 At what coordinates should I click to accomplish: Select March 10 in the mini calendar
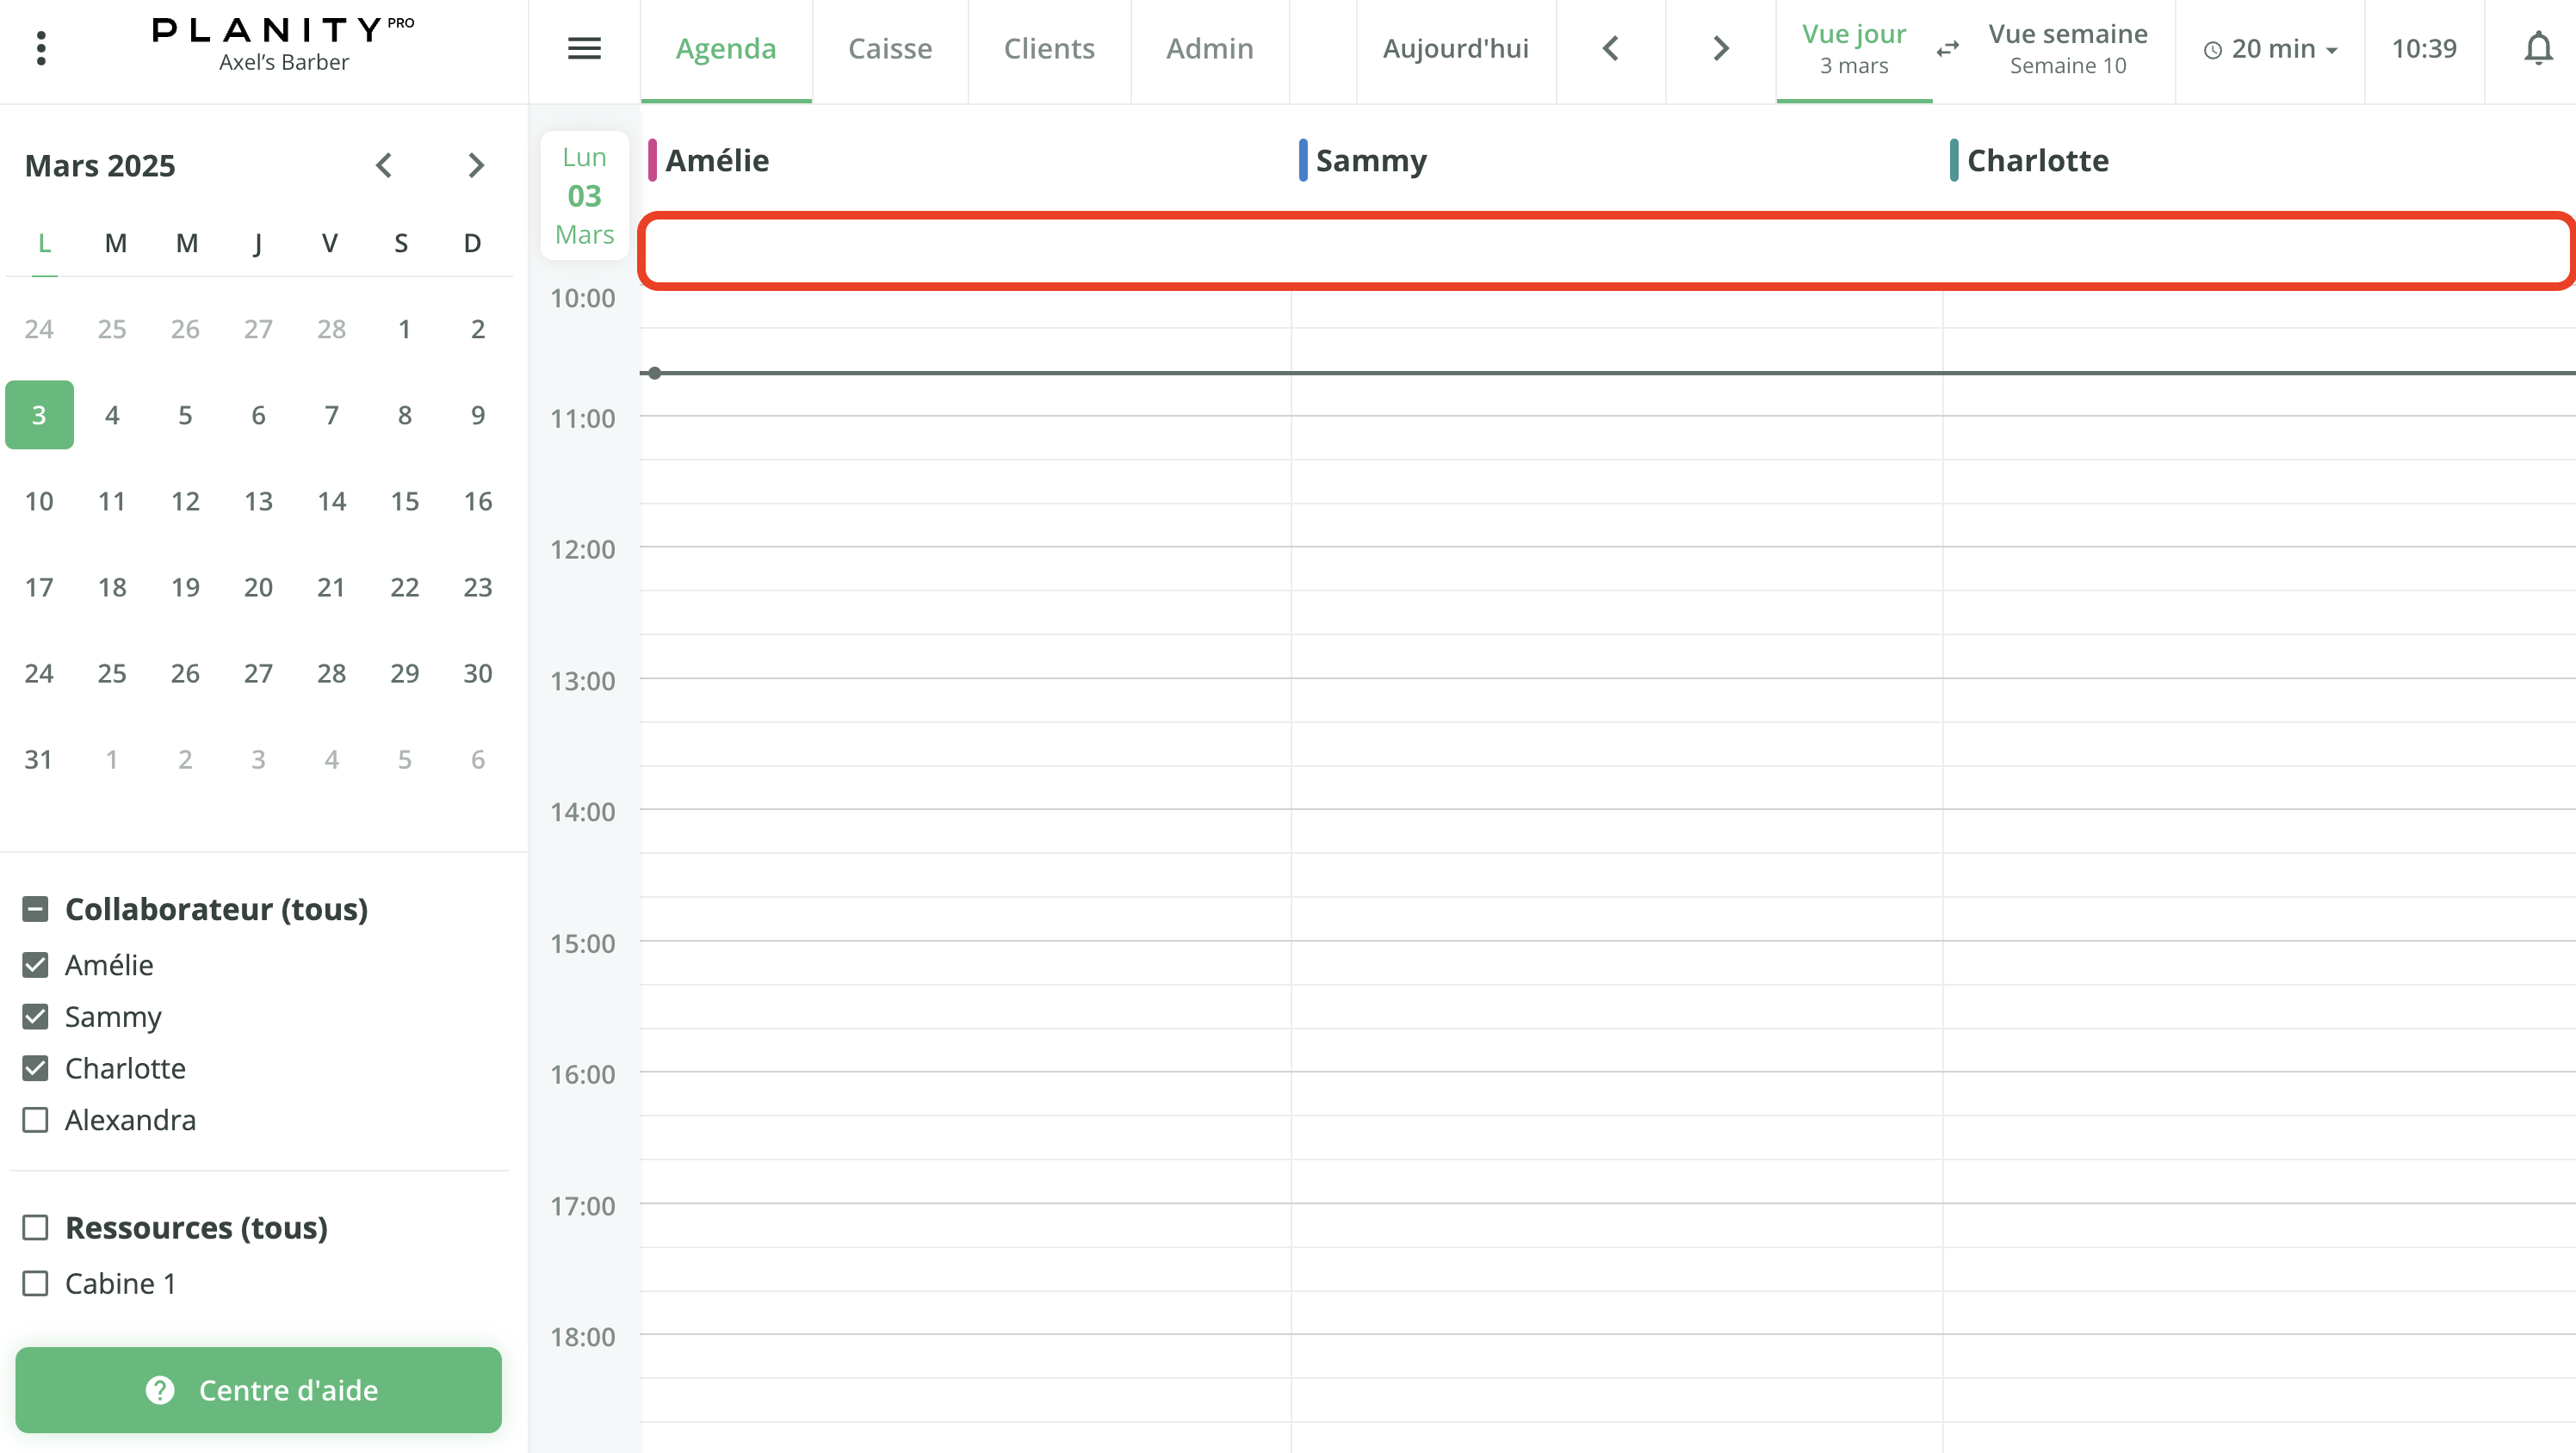39,501
